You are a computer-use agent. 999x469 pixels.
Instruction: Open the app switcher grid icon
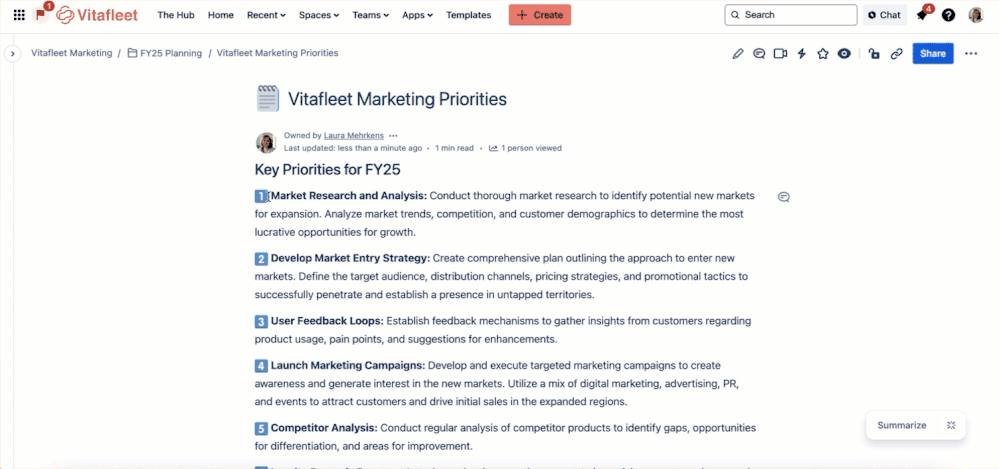19,15
